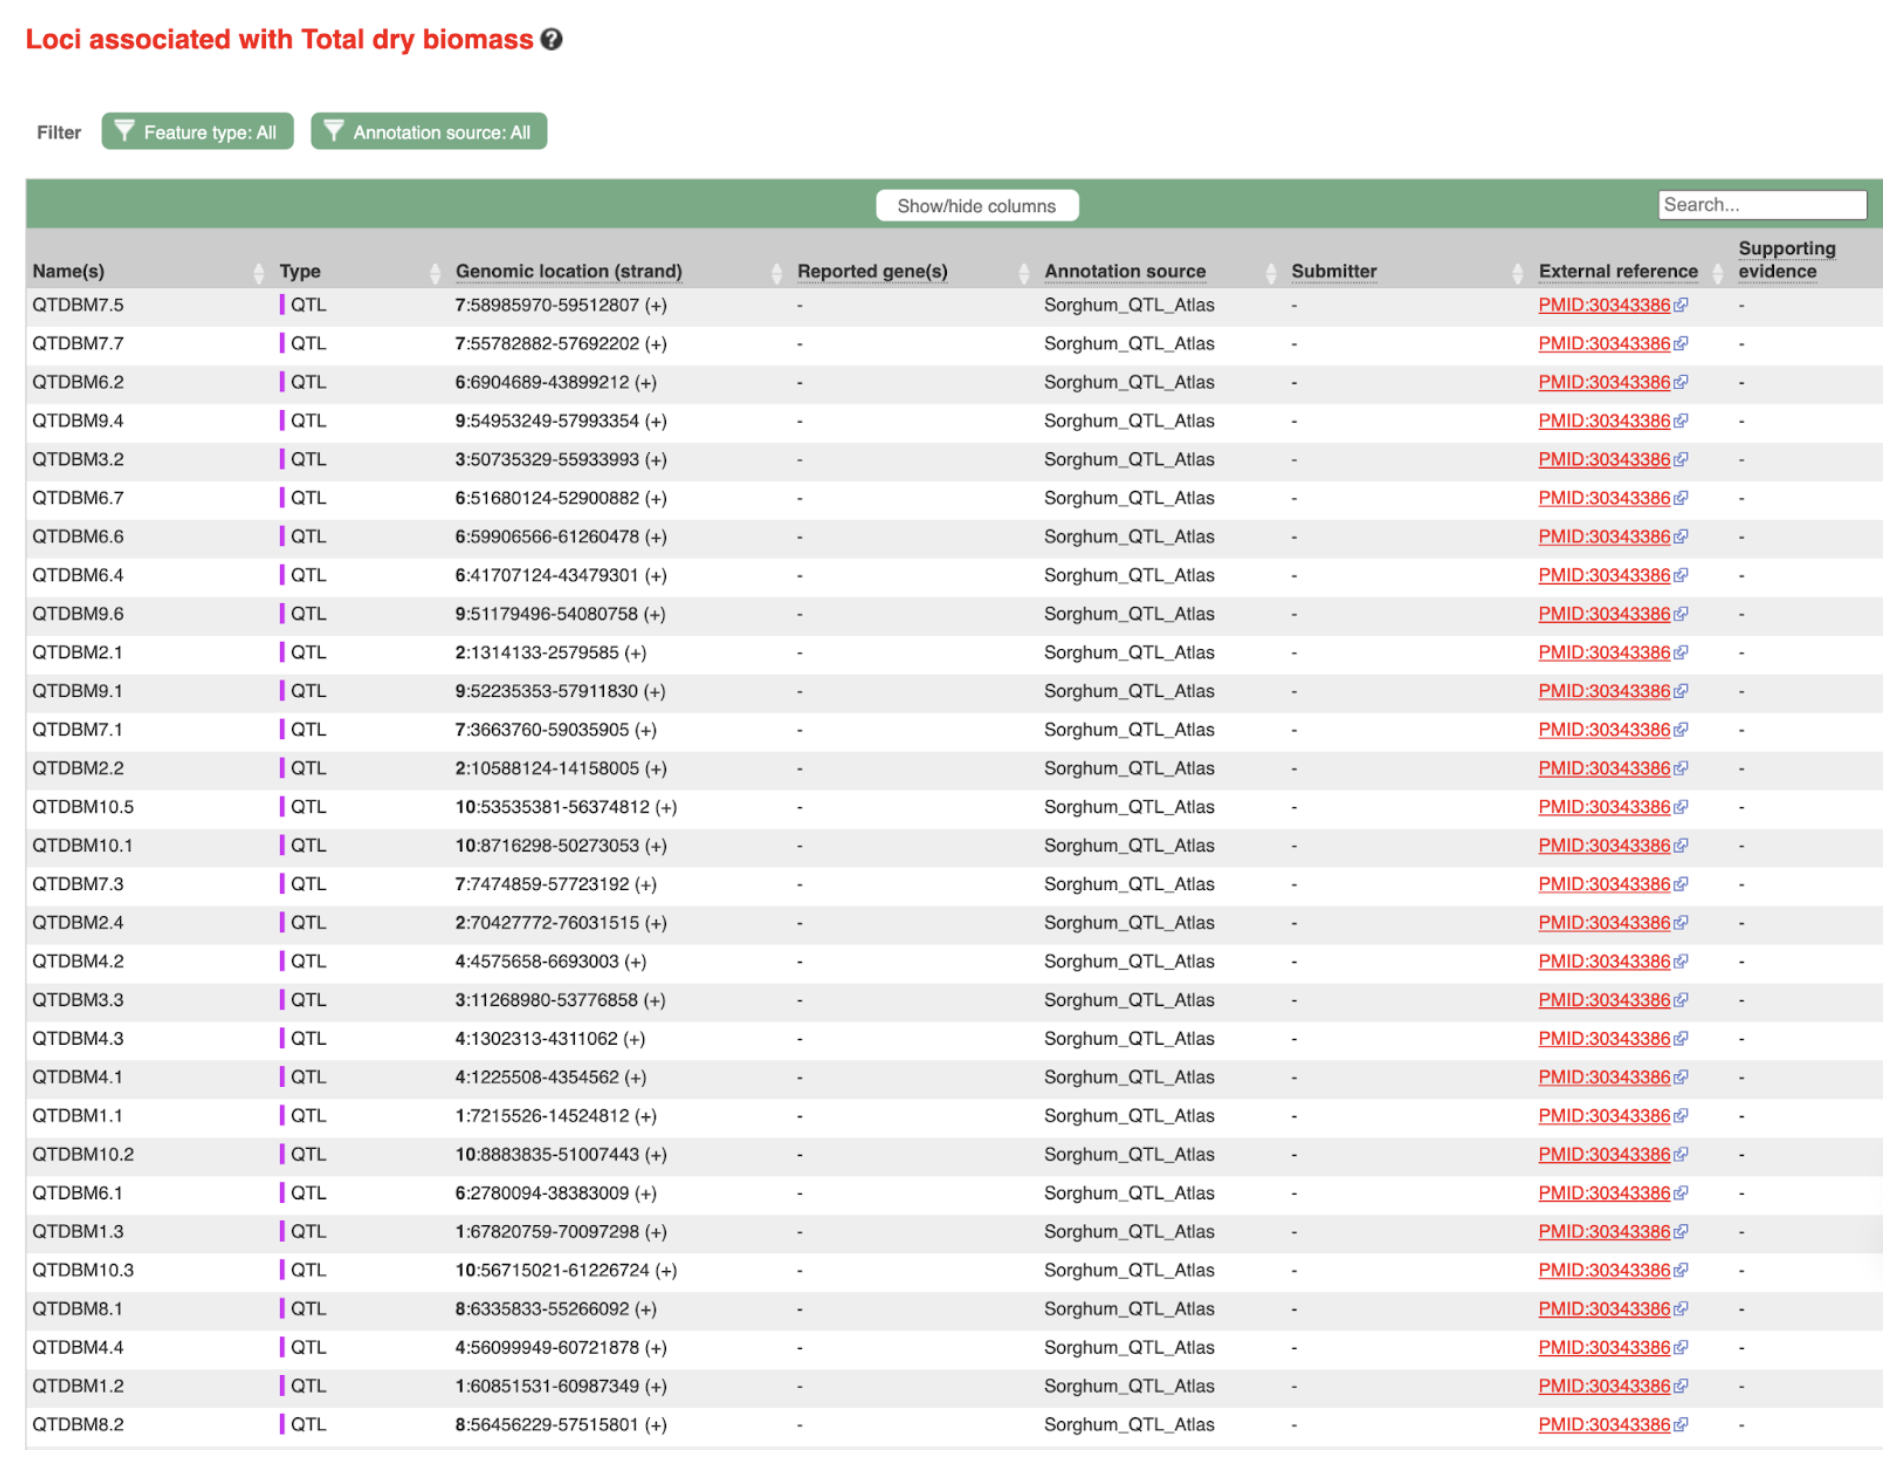Open the Feature type: All filter
Screen dimensions: 1902x1464
[198, 132]
